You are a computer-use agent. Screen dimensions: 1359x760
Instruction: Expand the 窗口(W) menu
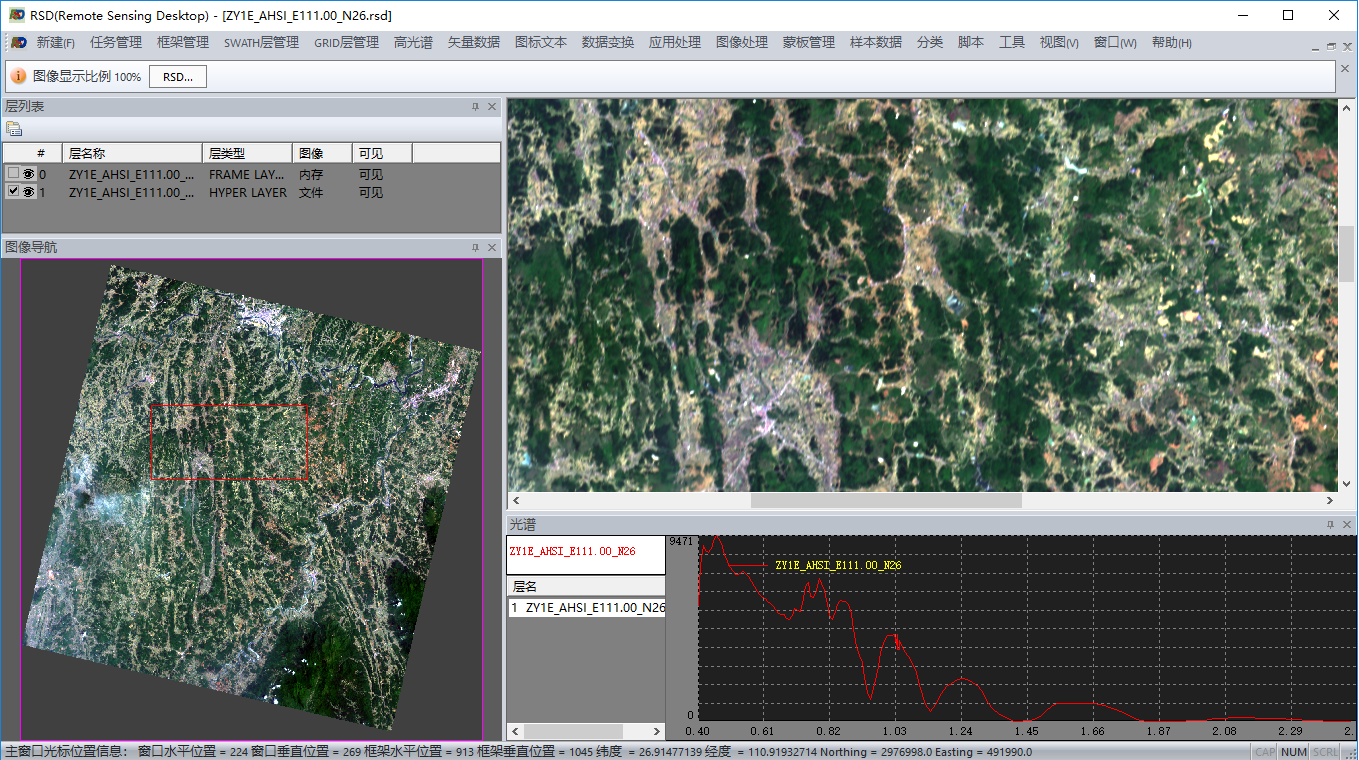(1115, 43)
